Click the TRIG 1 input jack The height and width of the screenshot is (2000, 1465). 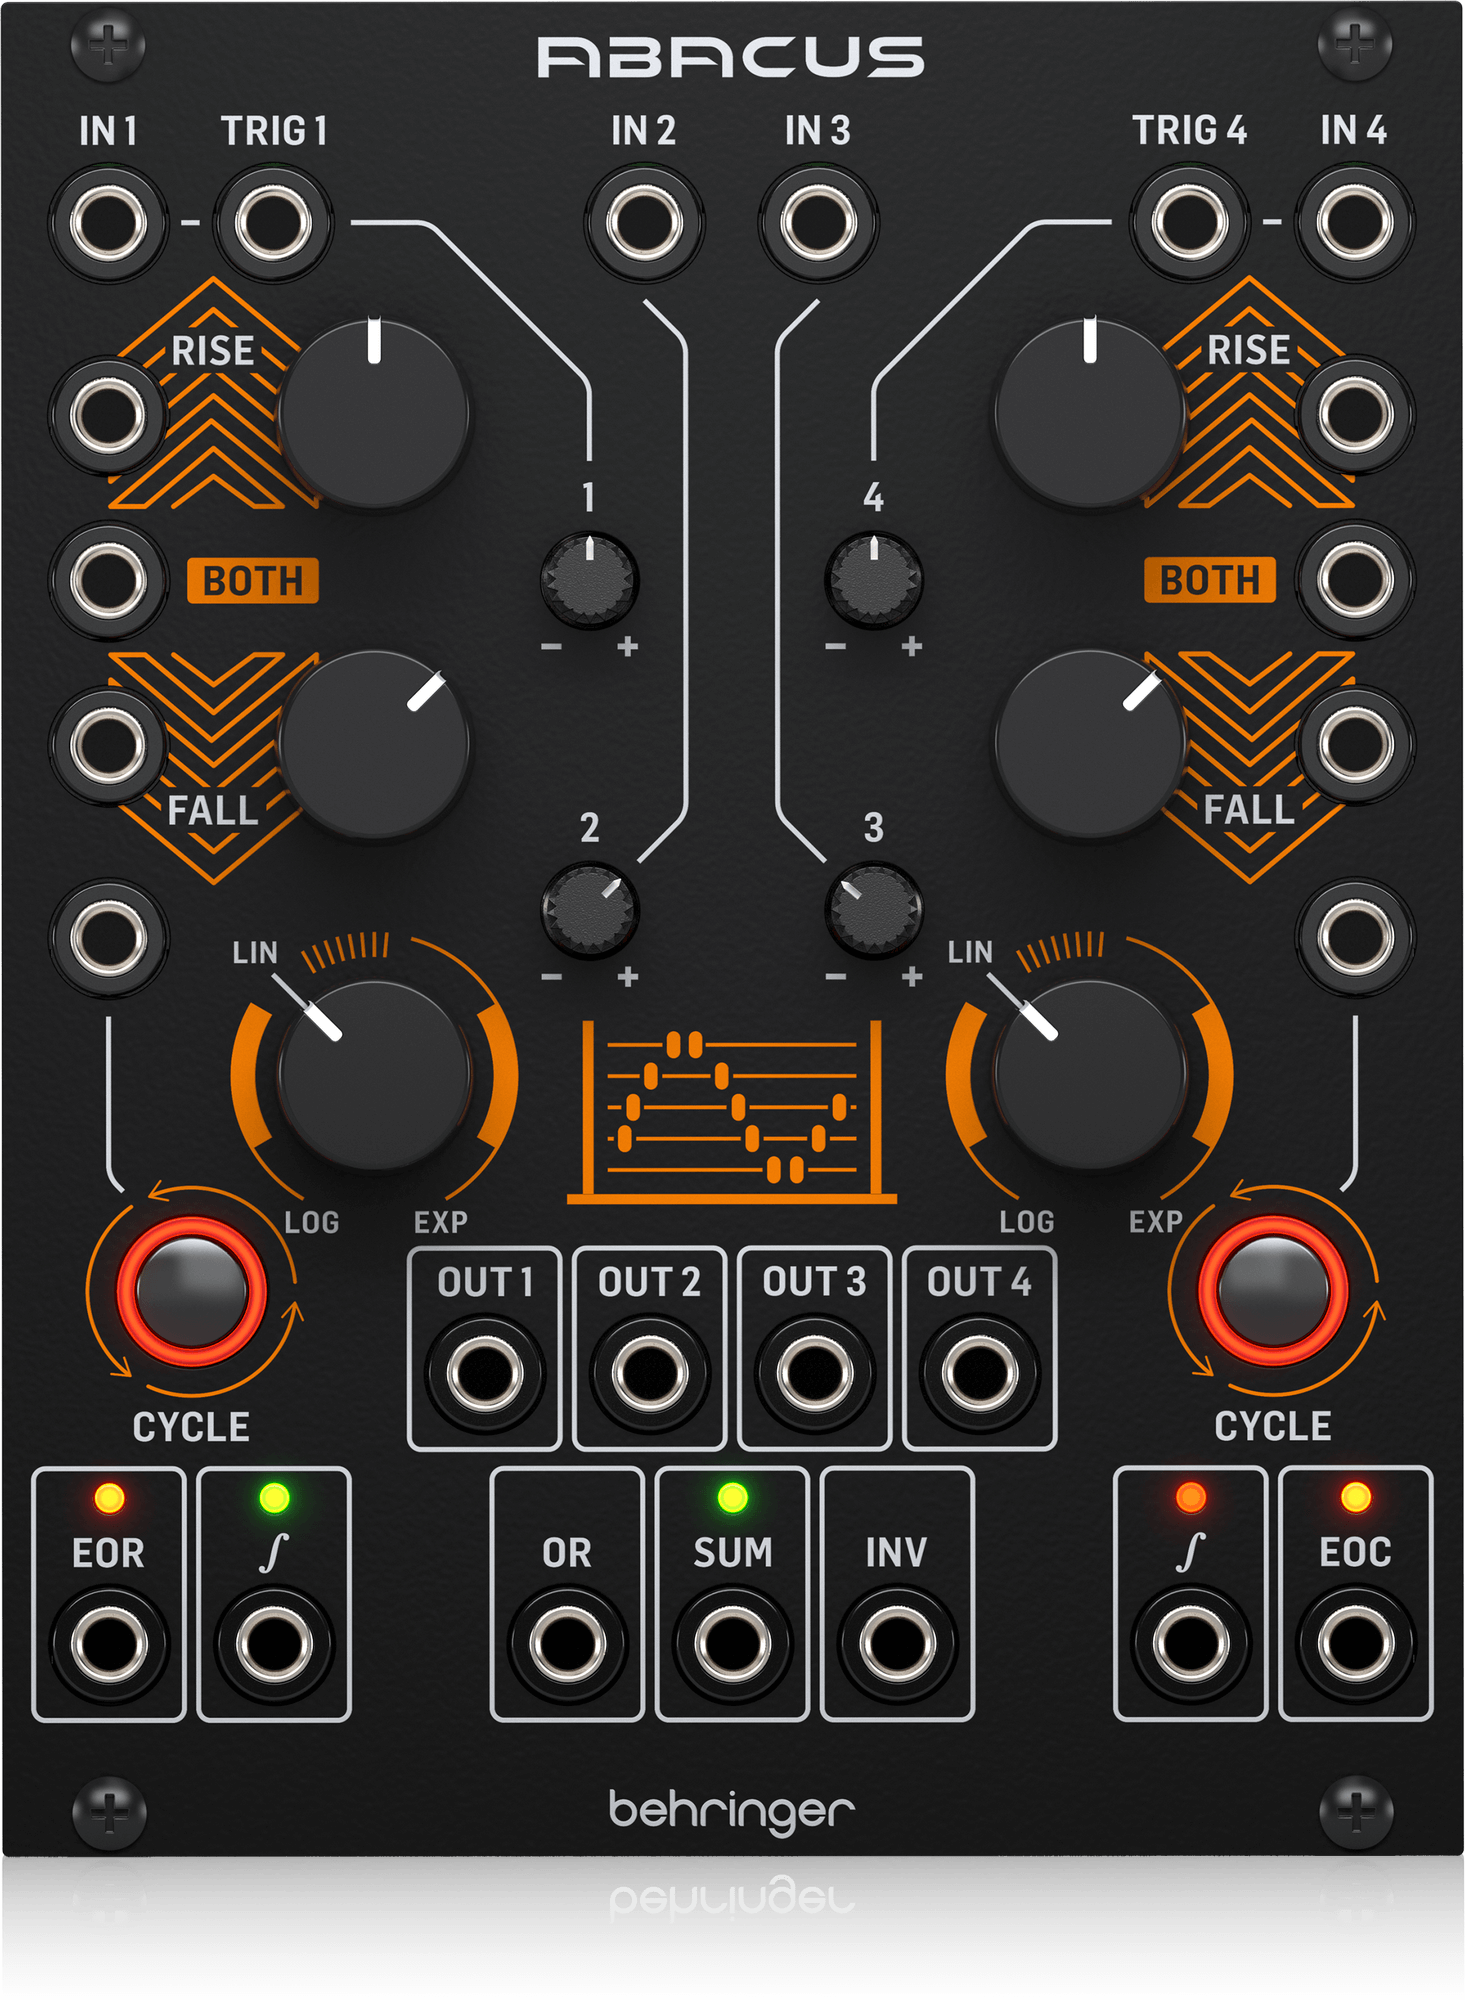[273, 222]
